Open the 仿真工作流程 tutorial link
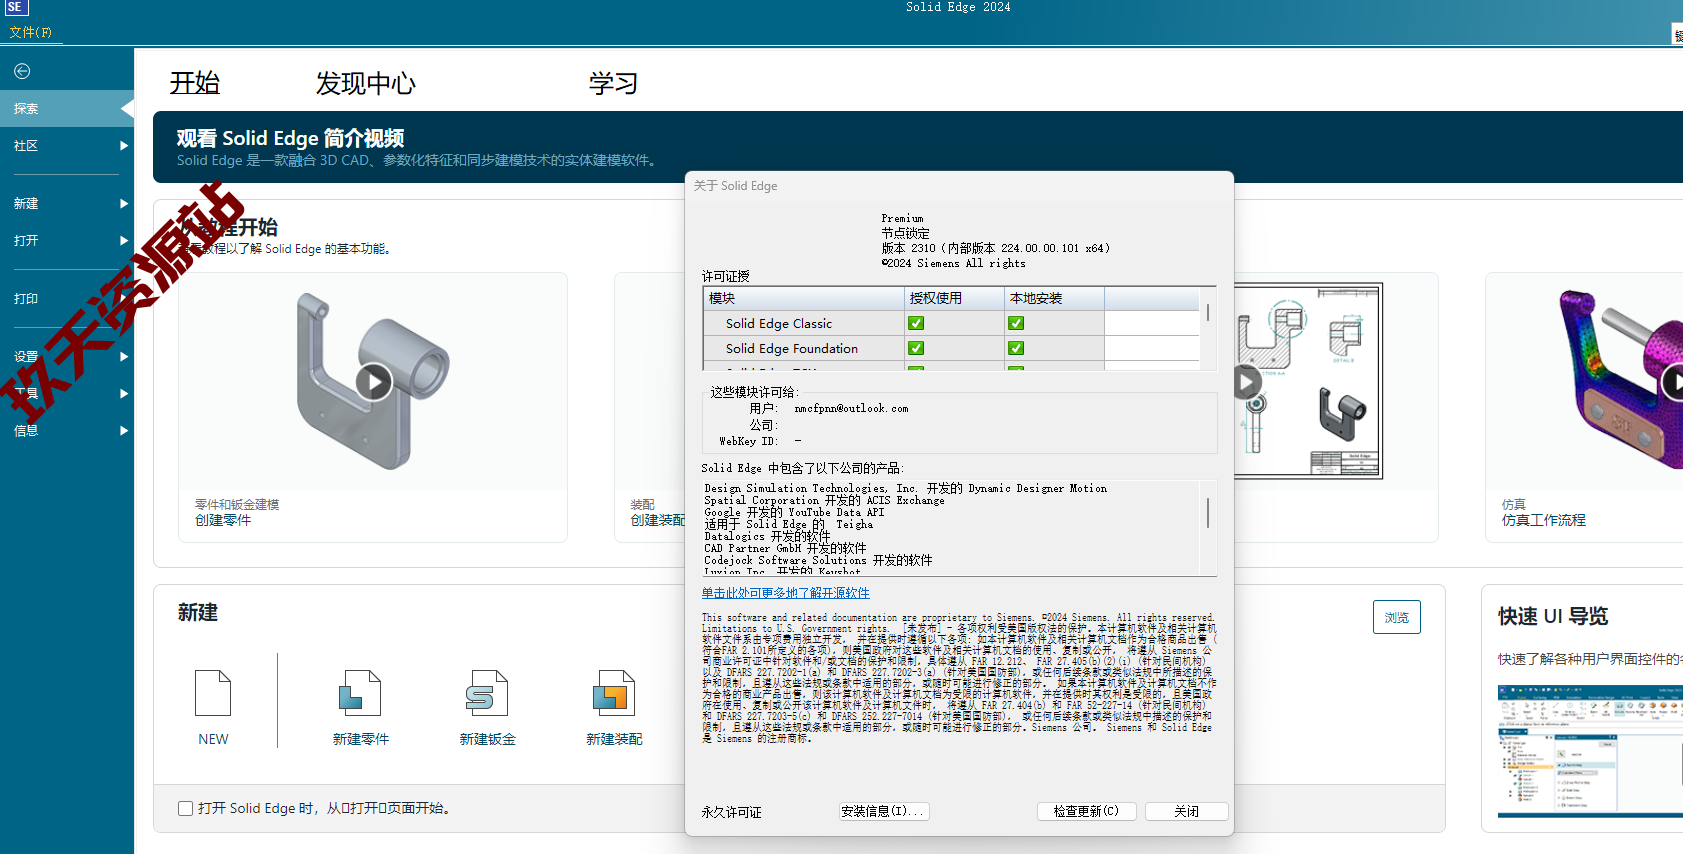1683x854 pixels. pos(1544,520)
